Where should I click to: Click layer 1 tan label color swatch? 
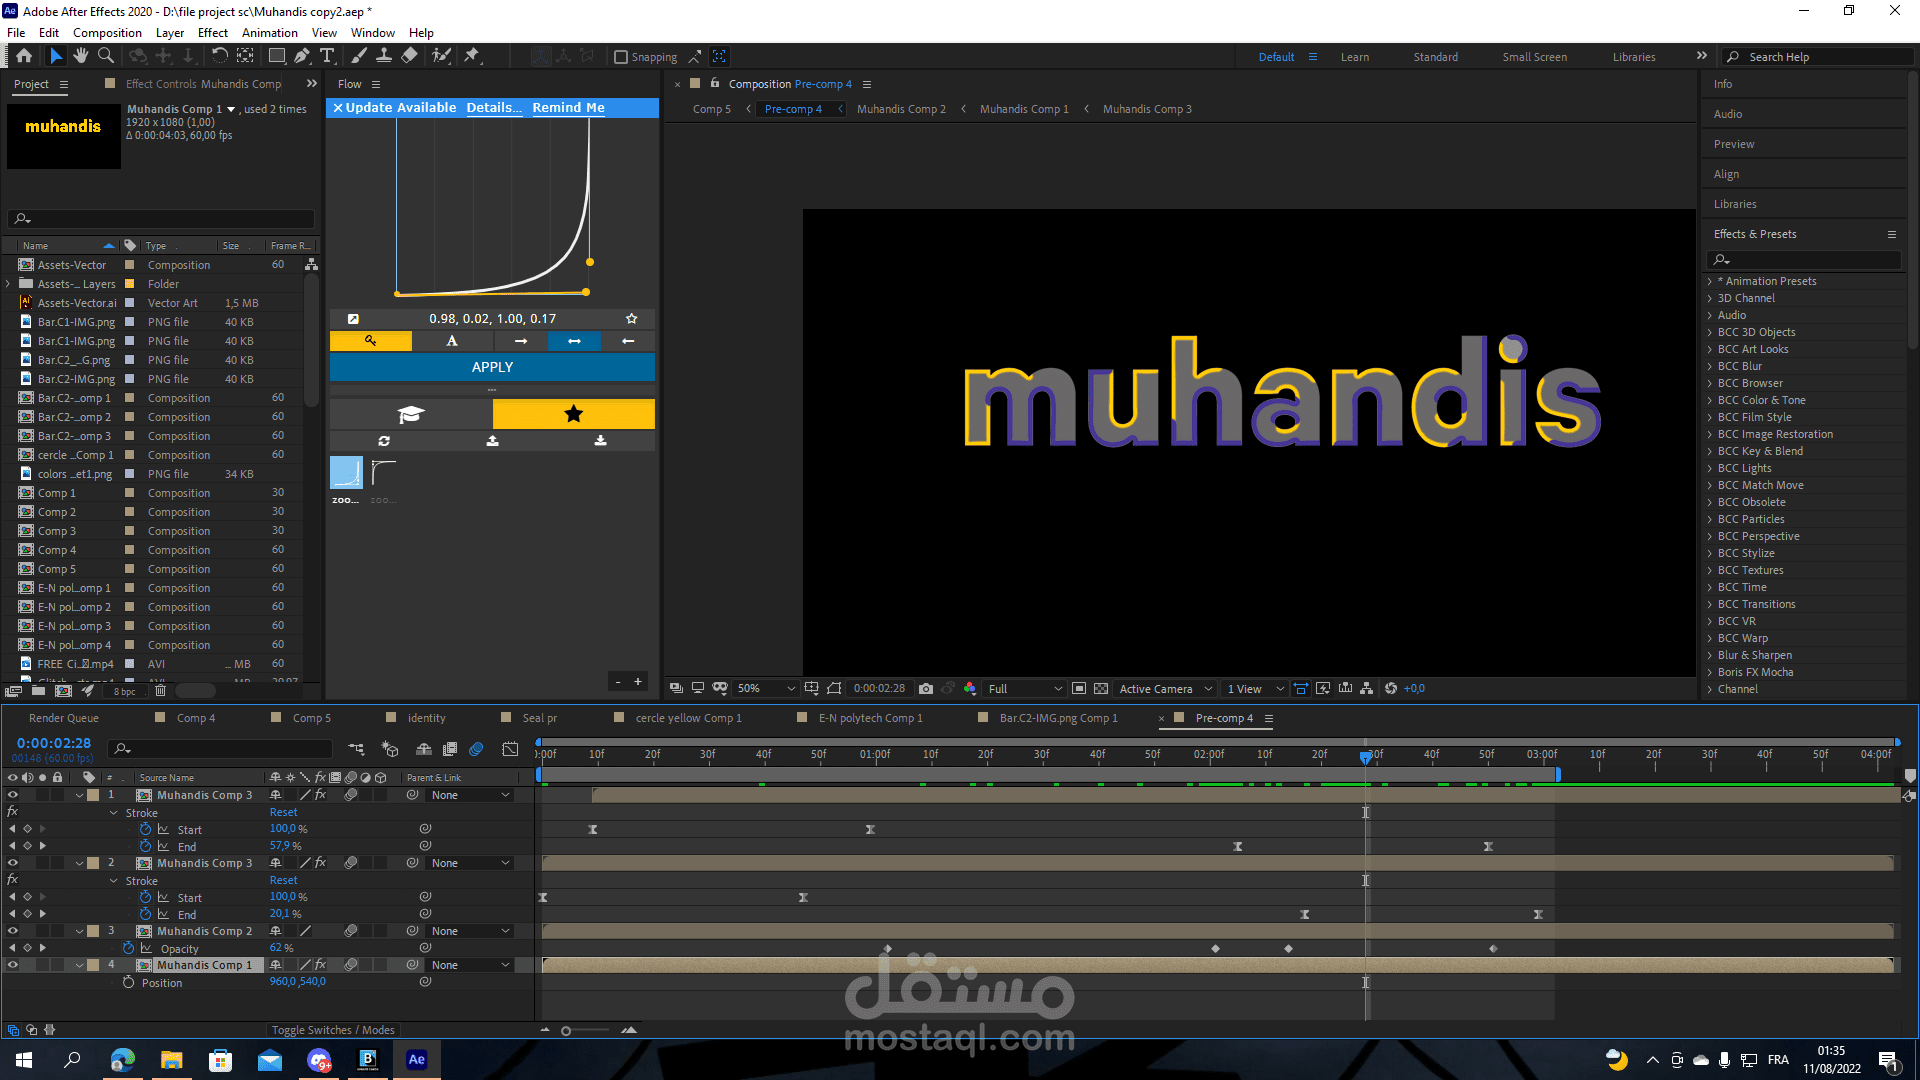(x=93, y=795)
